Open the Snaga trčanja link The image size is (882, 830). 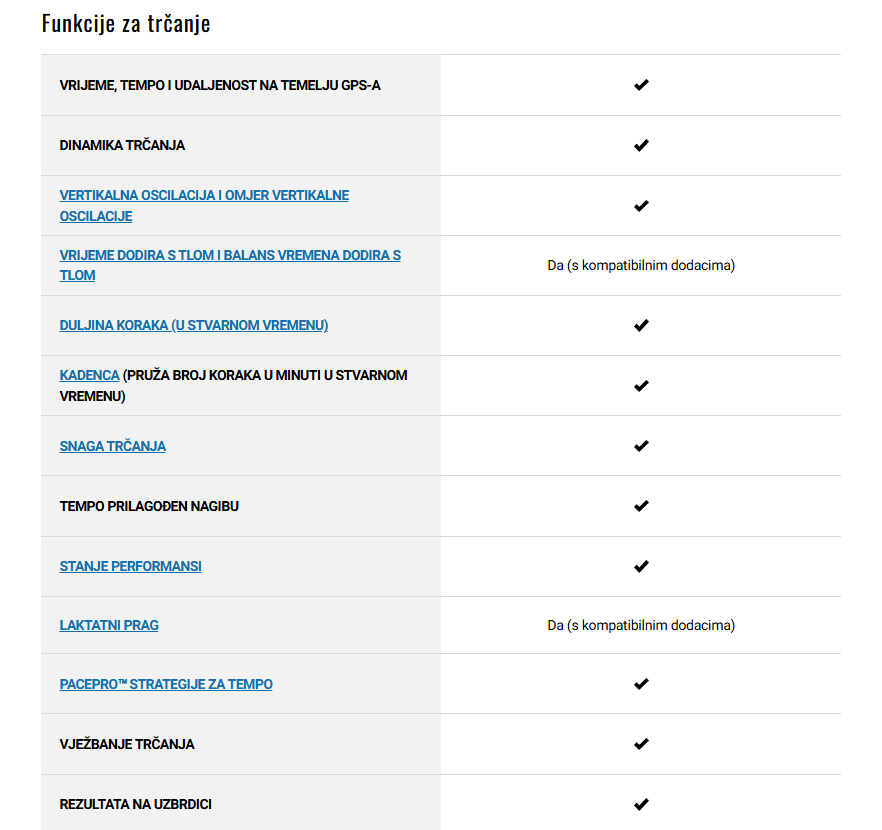coord(112,446)
